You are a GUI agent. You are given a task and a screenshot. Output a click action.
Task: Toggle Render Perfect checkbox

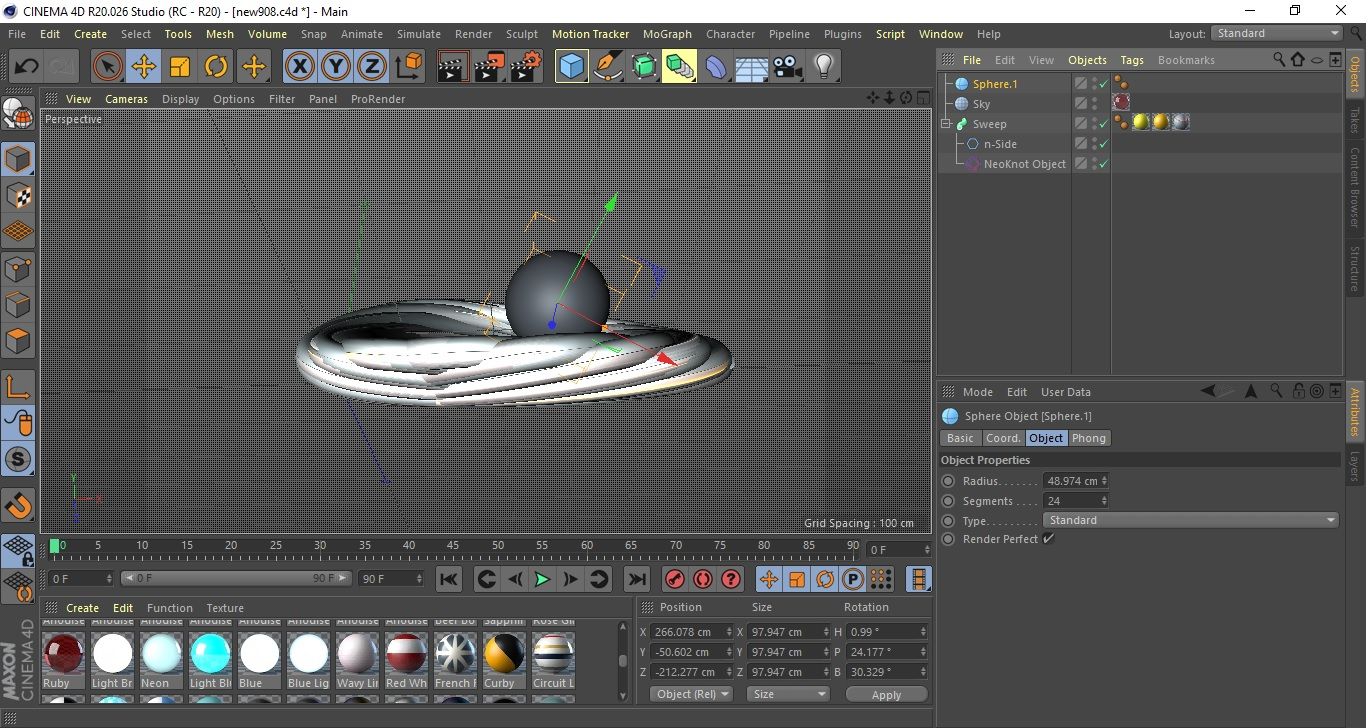point(1048,539)
